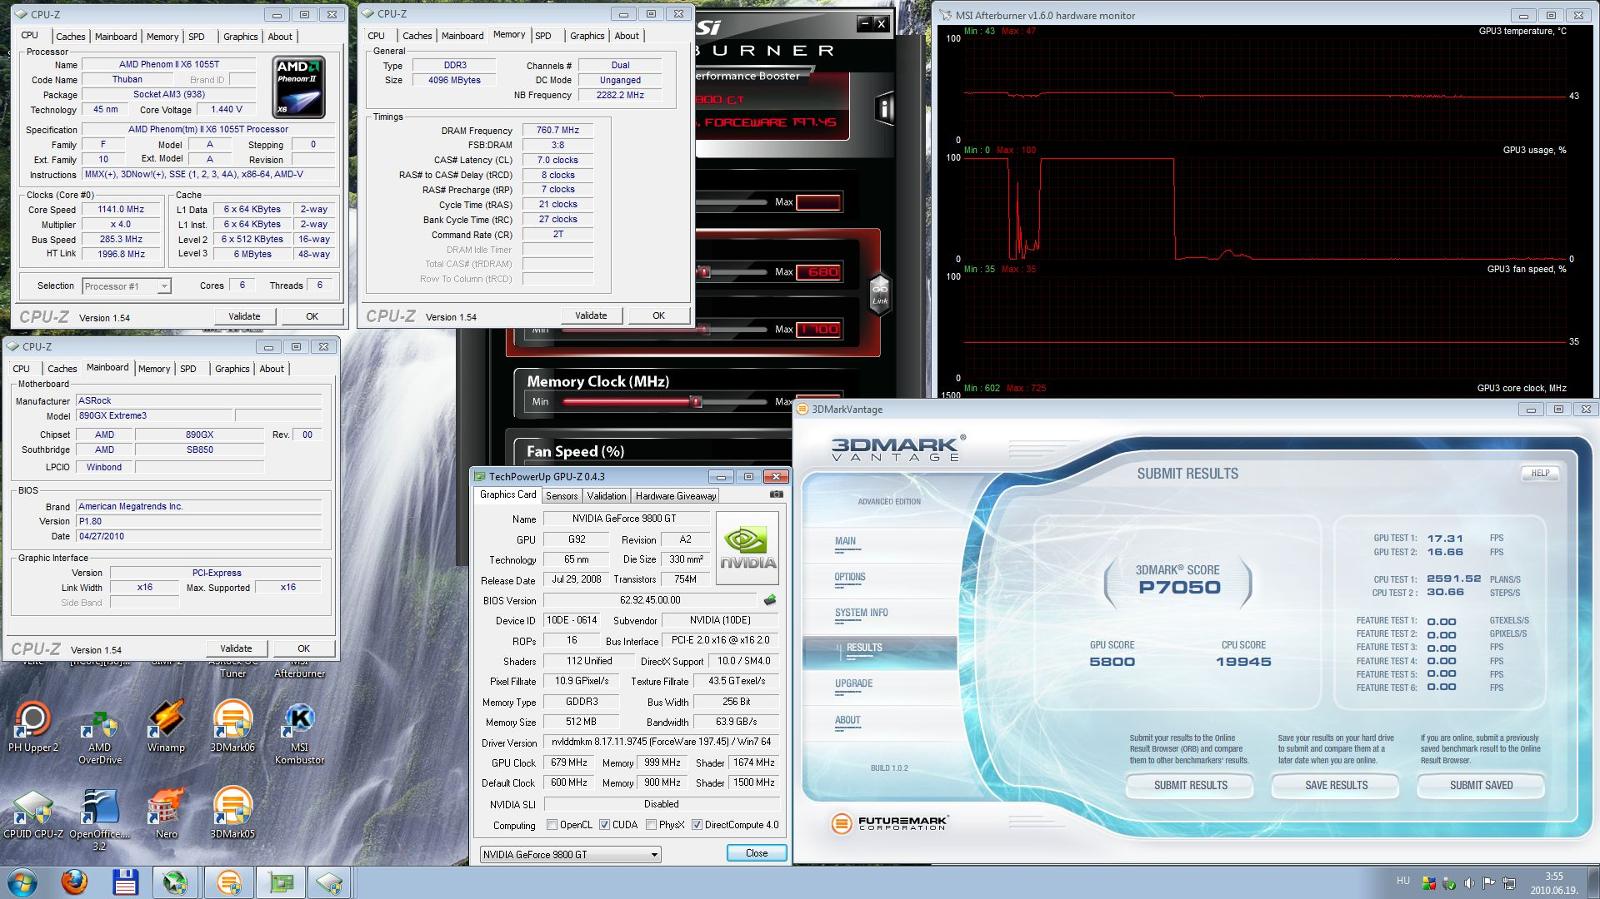Switch to GPU-Z graphics card taskbar button
The width and height of the screenshot is (1600, 899).
281,882
